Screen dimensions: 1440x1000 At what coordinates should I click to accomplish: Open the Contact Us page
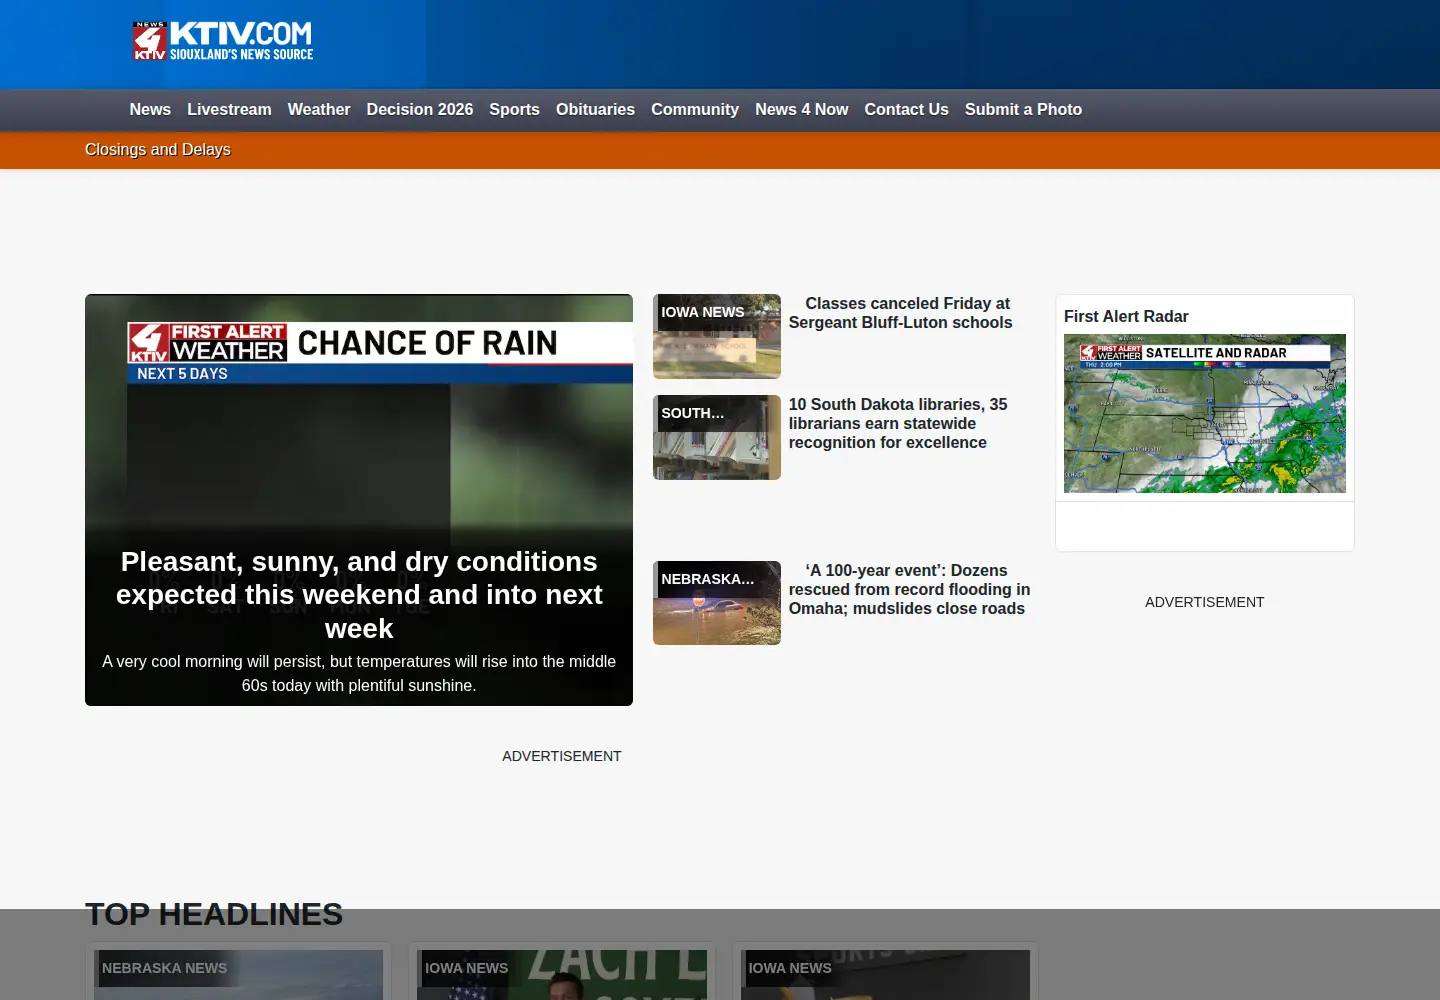(x=907, y=110)
